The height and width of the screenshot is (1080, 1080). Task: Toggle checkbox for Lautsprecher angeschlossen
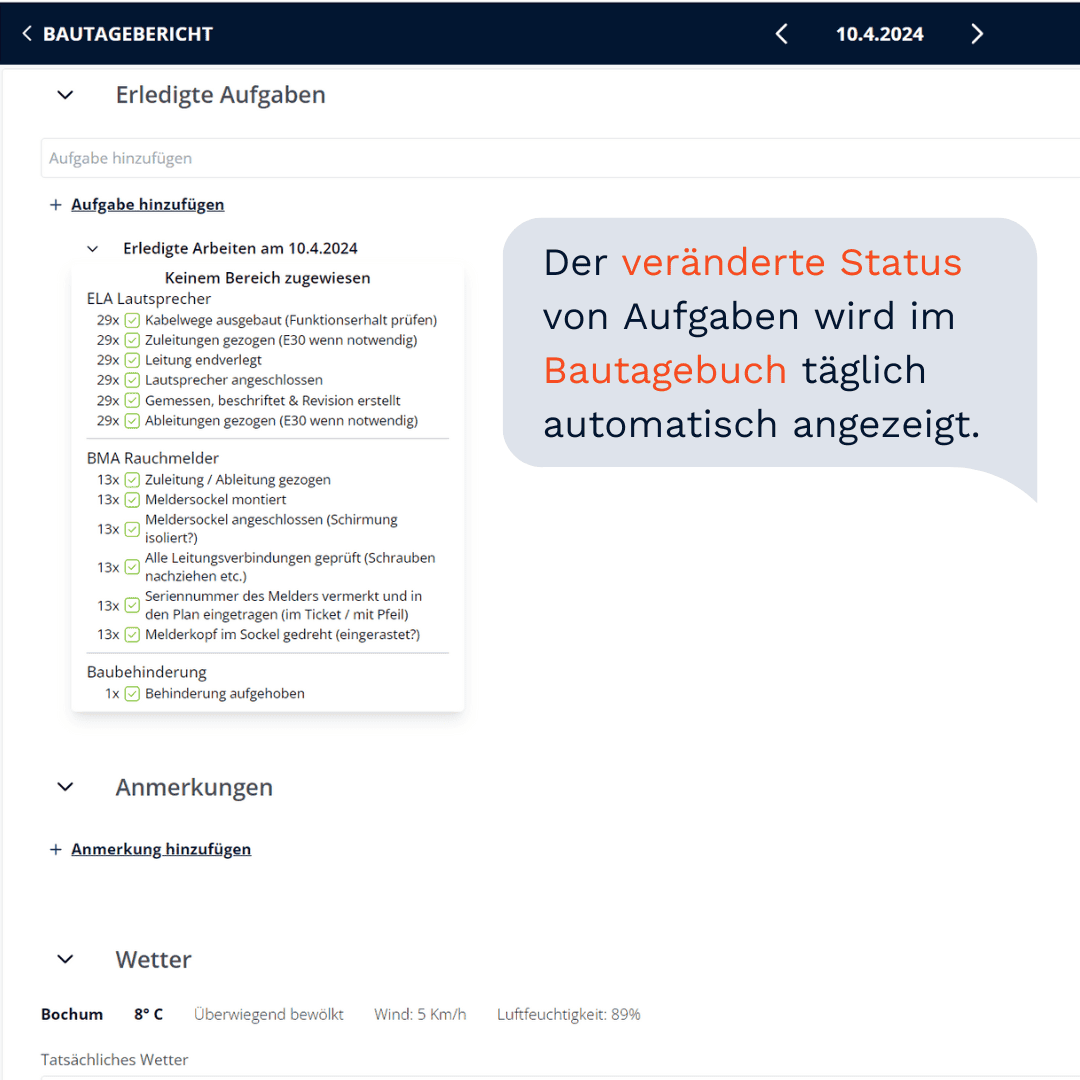[x=132, y=380]
